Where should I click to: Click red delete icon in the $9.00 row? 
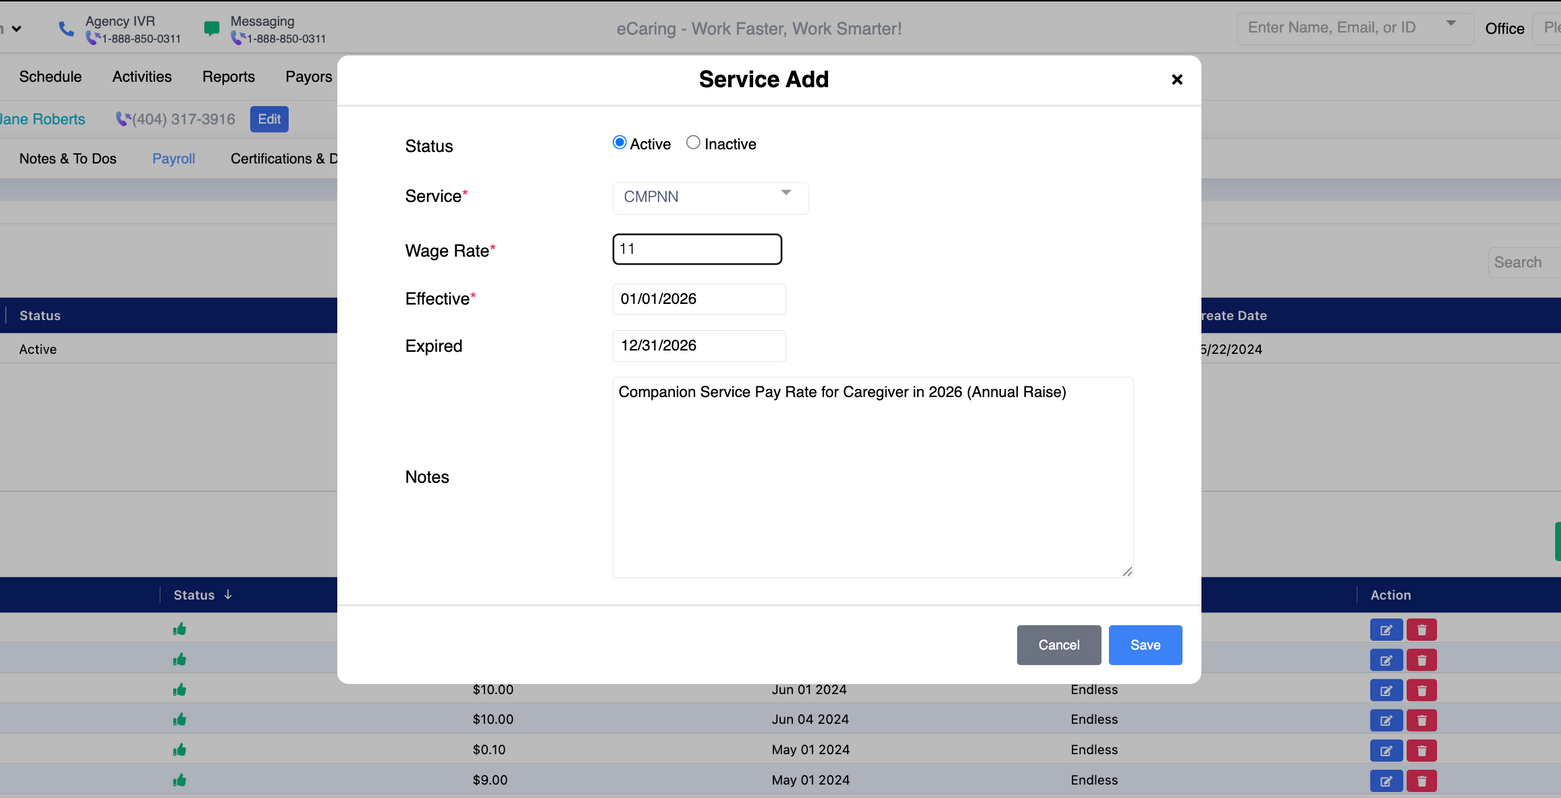tap(1421, 781)
